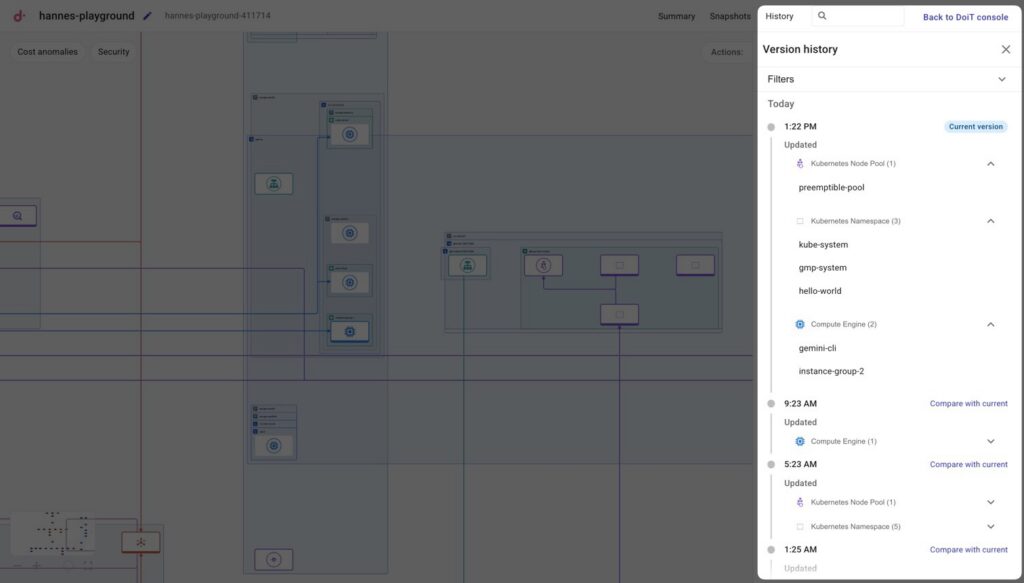This screenshot has width=1024, height=583.
Task: Click Compute Engine icon under 9:23 AM
Action: (800, 441)
